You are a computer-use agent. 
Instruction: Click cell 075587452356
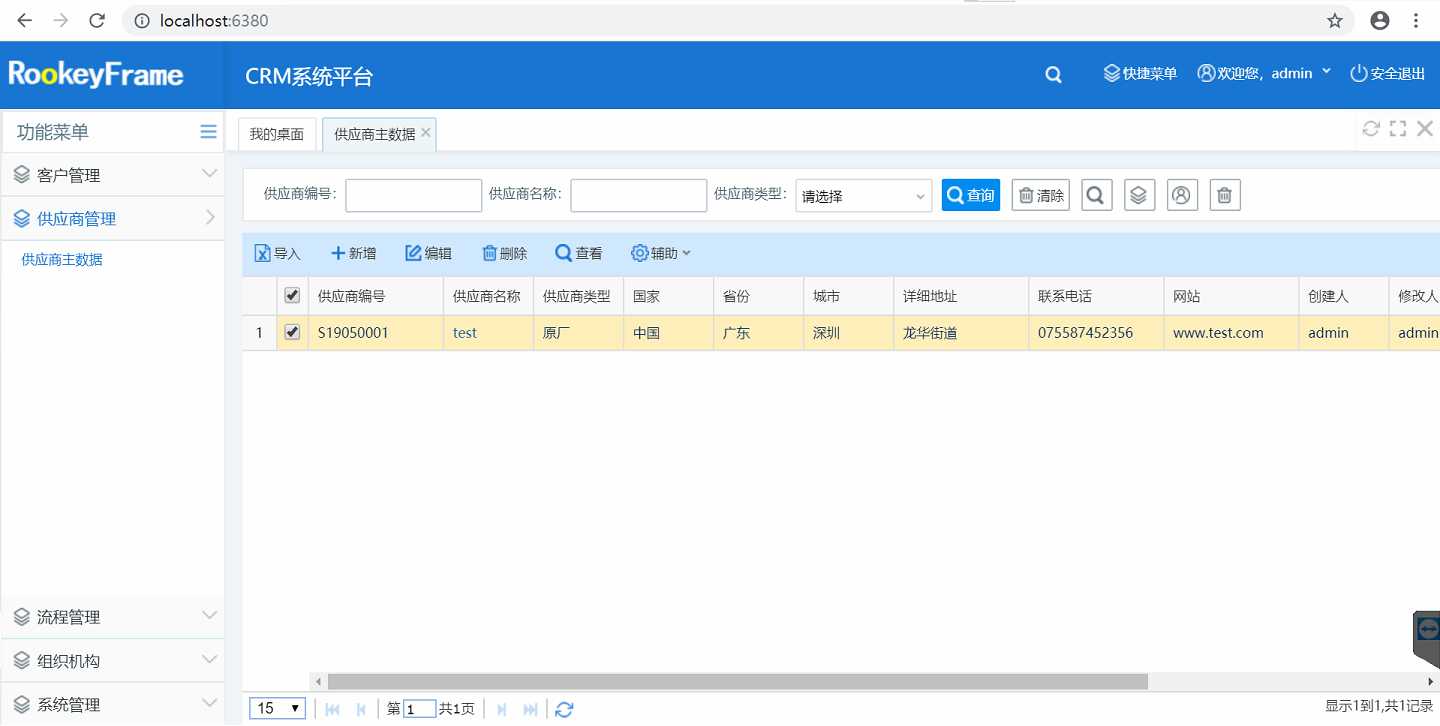coord(1096,333)
